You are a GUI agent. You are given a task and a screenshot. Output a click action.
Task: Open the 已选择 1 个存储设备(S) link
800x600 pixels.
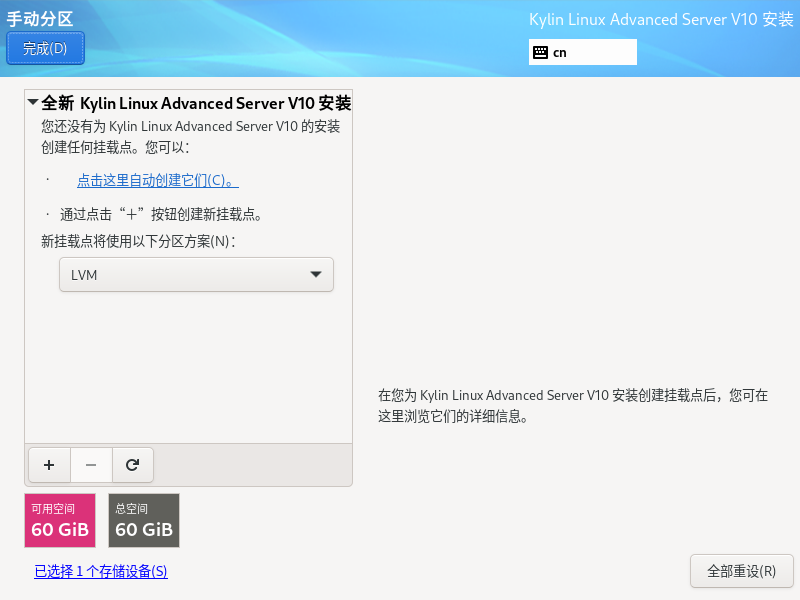pyautogui.click(x=101, y=571)
